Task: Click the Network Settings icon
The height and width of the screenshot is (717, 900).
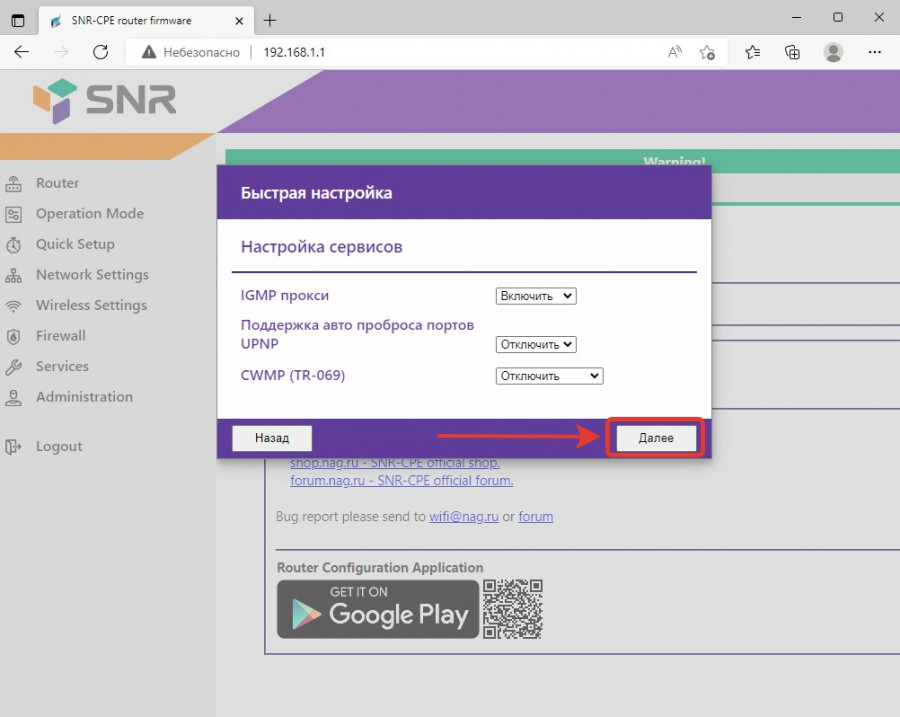Action: click(14, 275)
